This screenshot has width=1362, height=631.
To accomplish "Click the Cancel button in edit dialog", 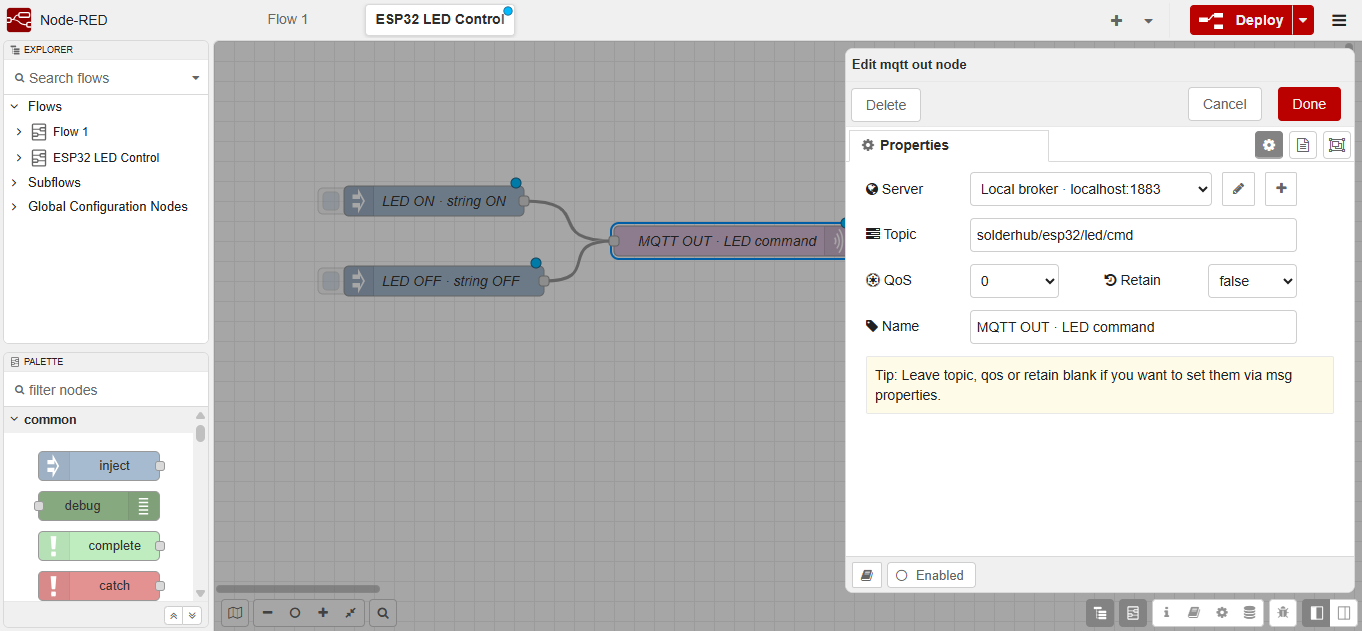I will pyautogui.click(x=1225, y=104).
